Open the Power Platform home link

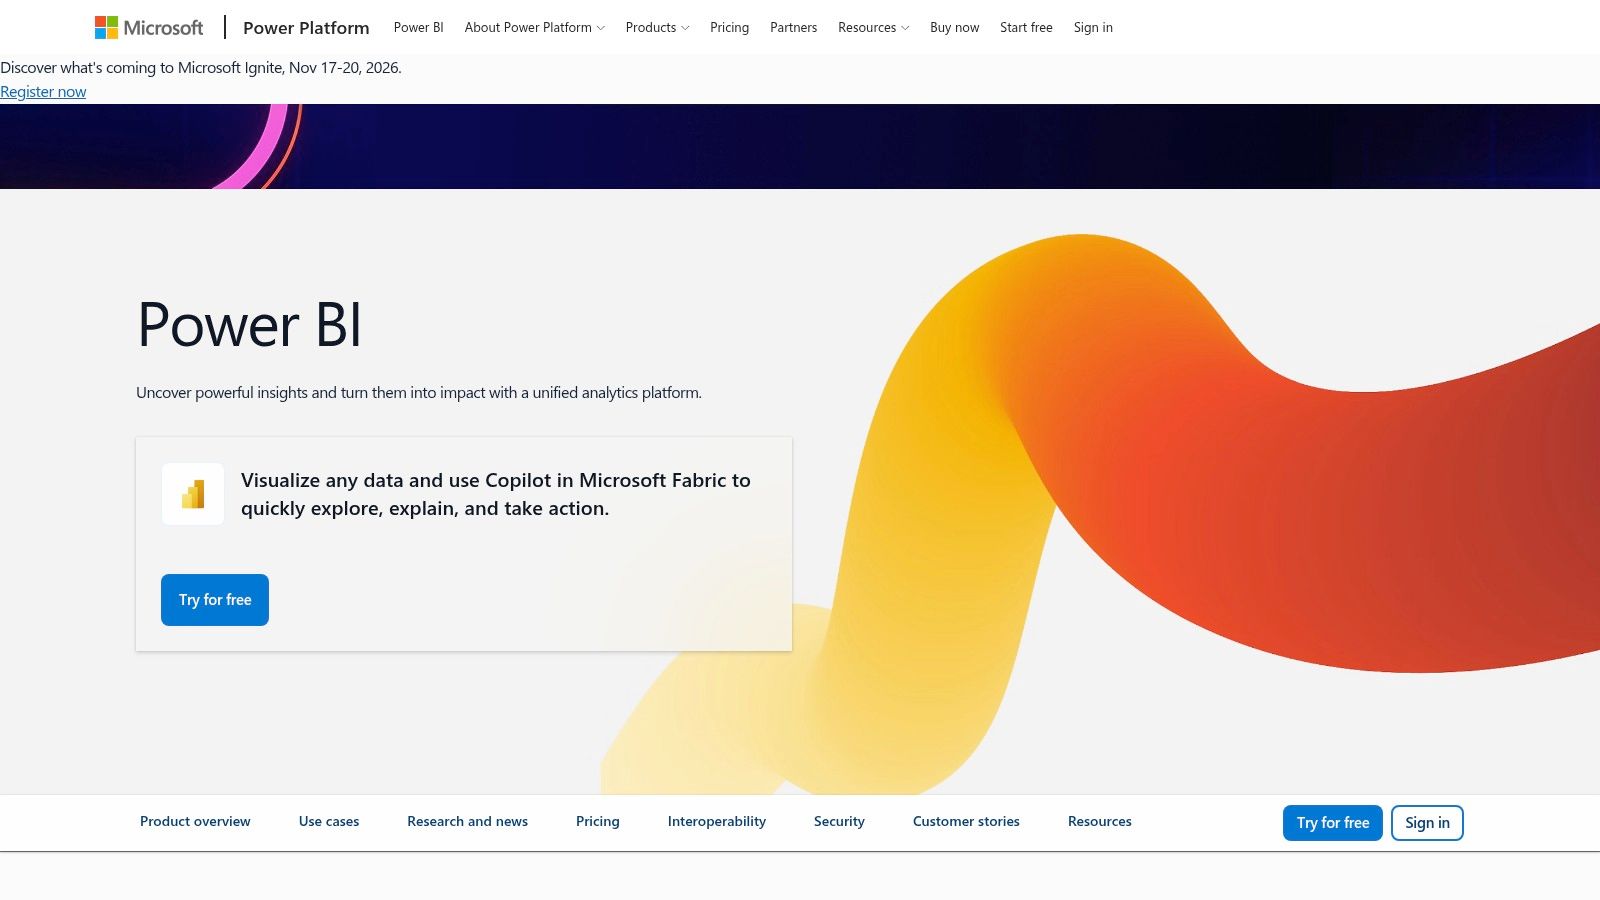click(x=306, y=28)
